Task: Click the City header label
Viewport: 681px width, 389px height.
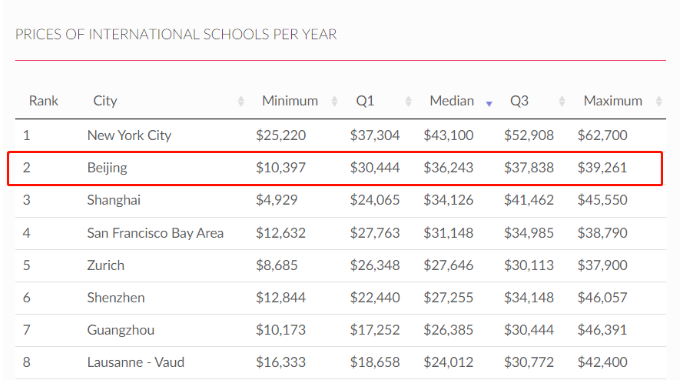Action: pyautogui.click(x=105, y=101)
